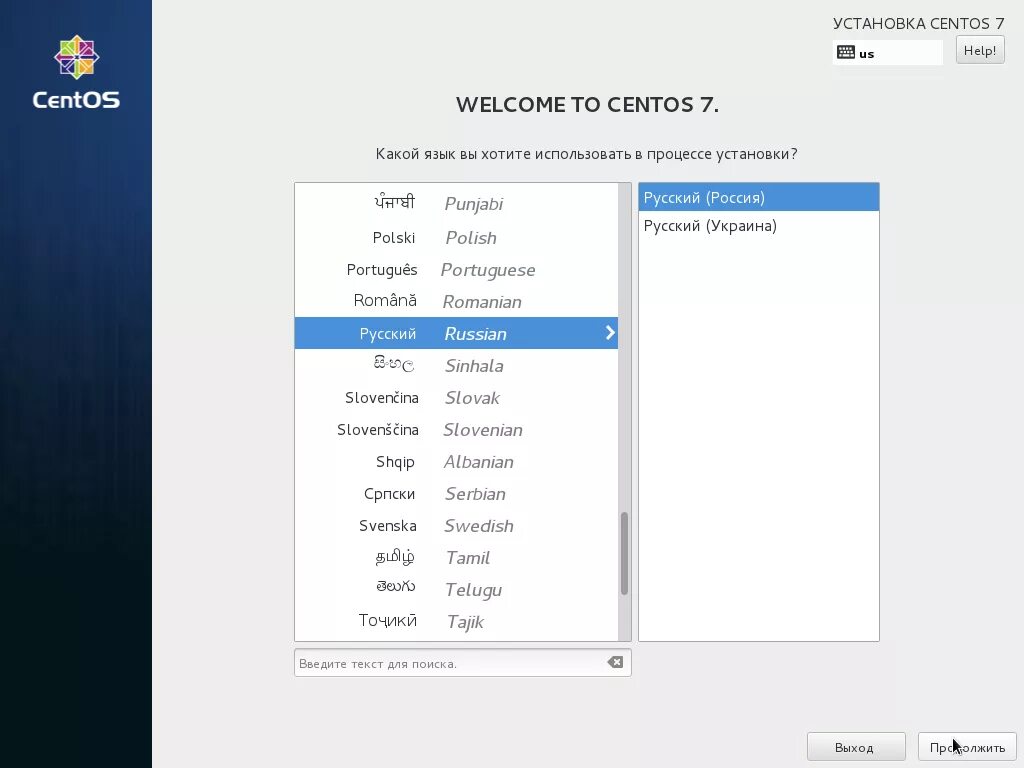This screenshot has width=1024, height=768.
Task: Click the Продолжить button
Action: [967, 747]
